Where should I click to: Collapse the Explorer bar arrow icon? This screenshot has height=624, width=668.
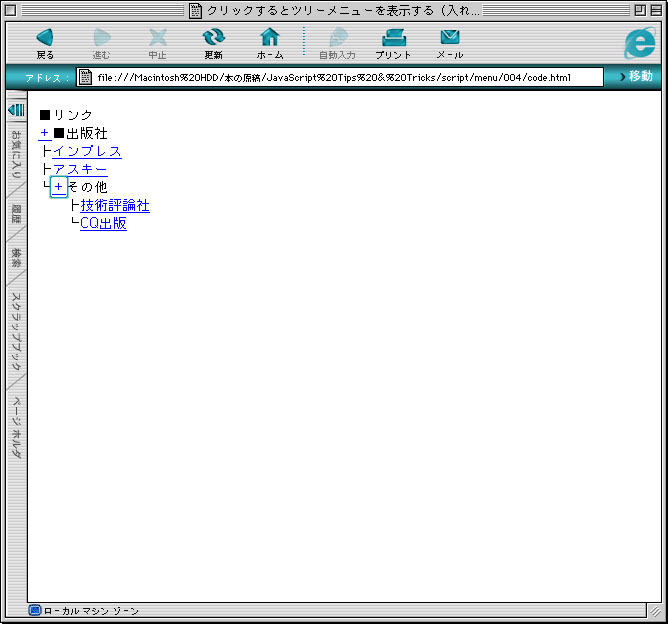[x=17, y=110]
